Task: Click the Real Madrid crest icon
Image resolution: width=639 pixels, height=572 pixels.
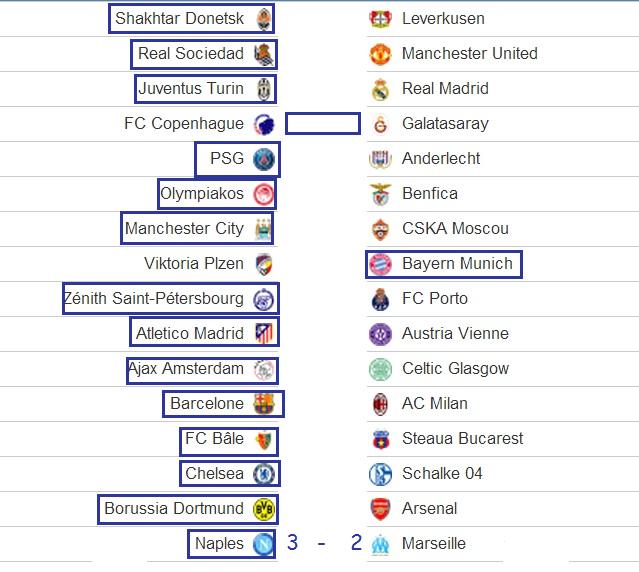Action: (x=380, y=89)
